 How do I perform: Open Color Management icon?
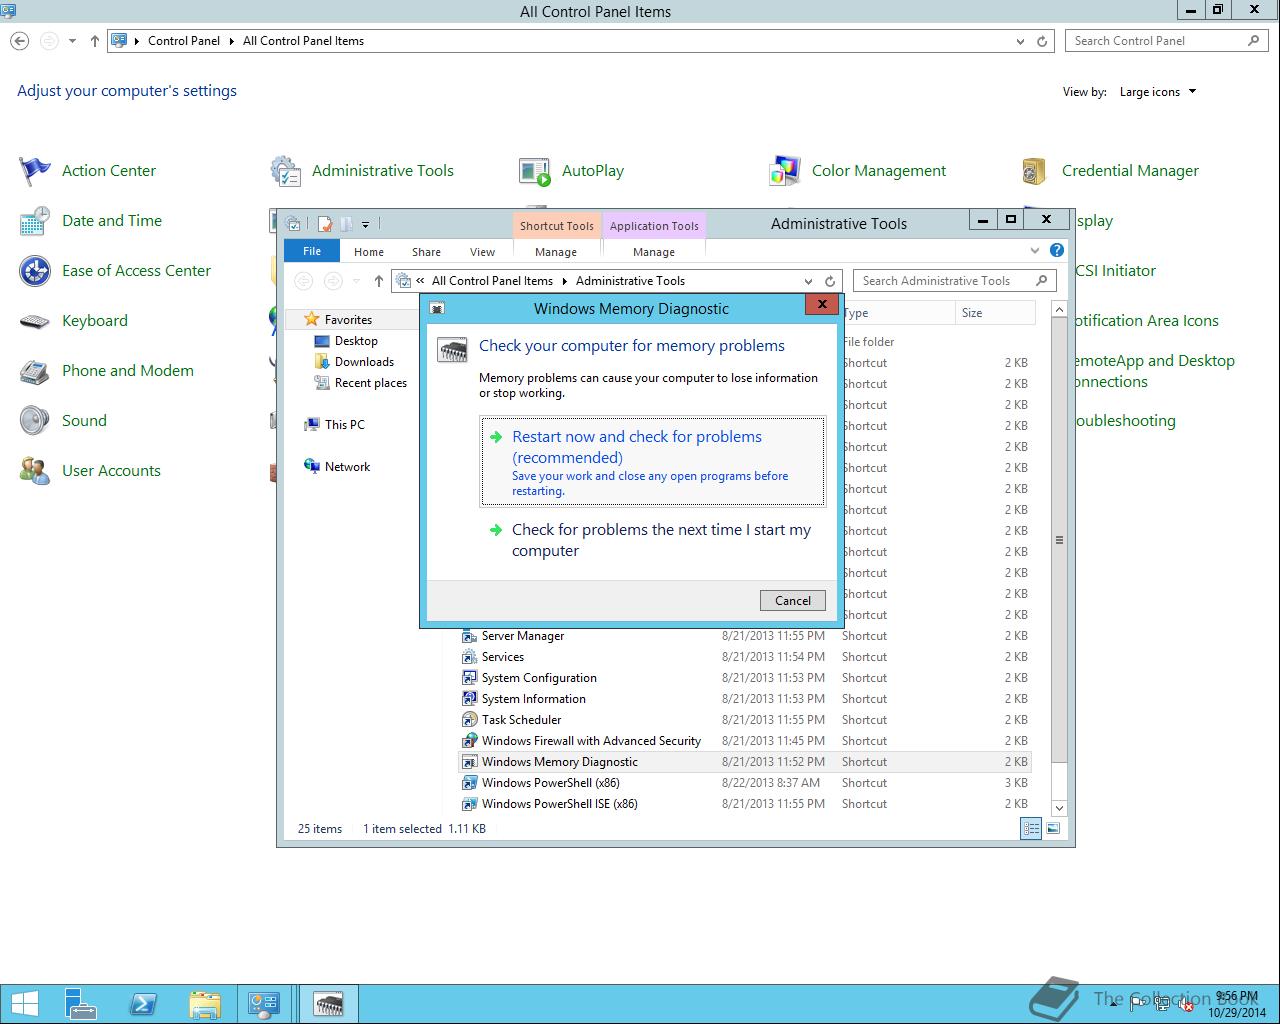pos(785,171)
